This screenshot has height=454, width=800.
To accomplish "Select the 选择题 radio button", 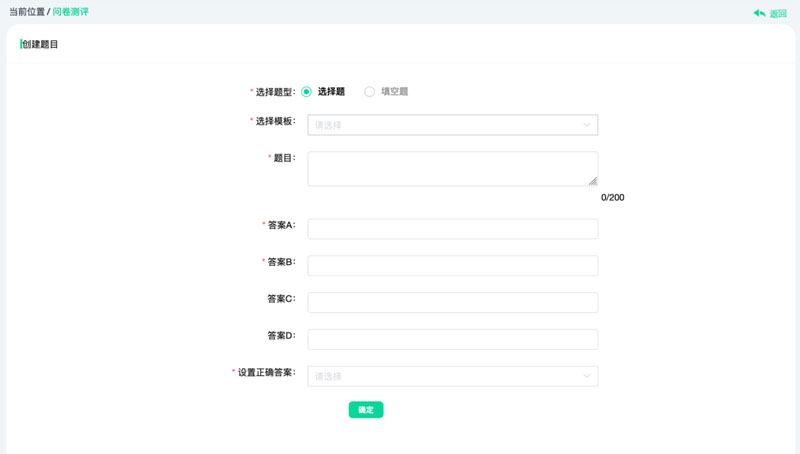I will (x=307, y=92).
